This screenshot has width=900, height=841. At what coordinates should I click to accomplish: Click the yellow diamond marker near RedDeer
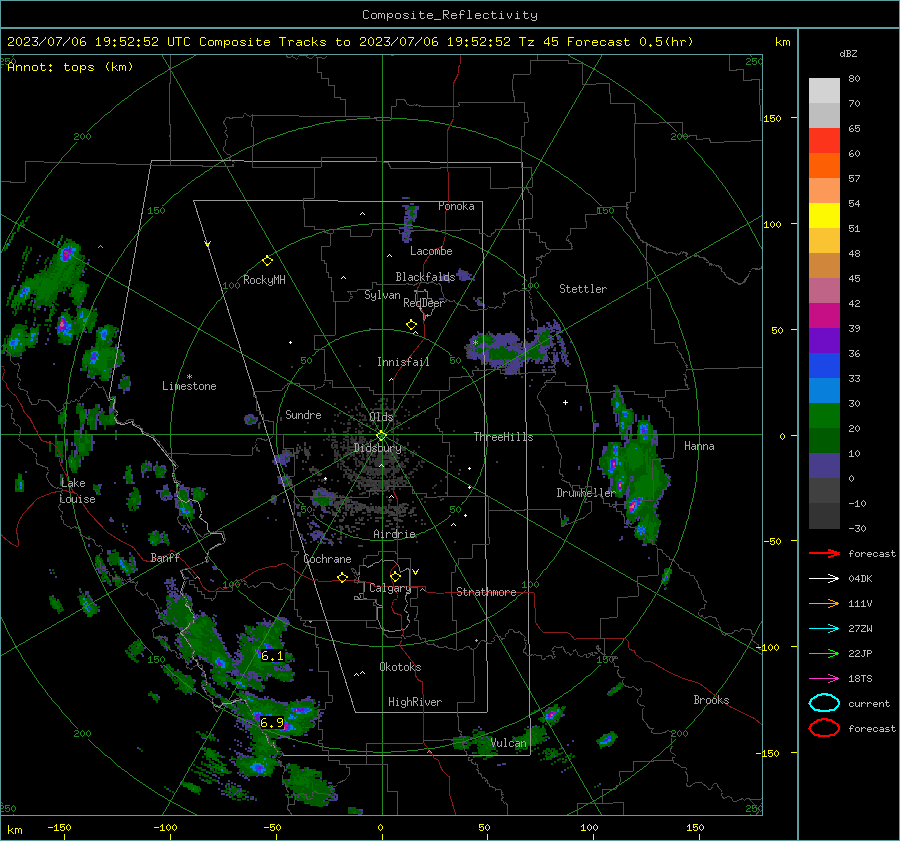[x=411, y=325]
